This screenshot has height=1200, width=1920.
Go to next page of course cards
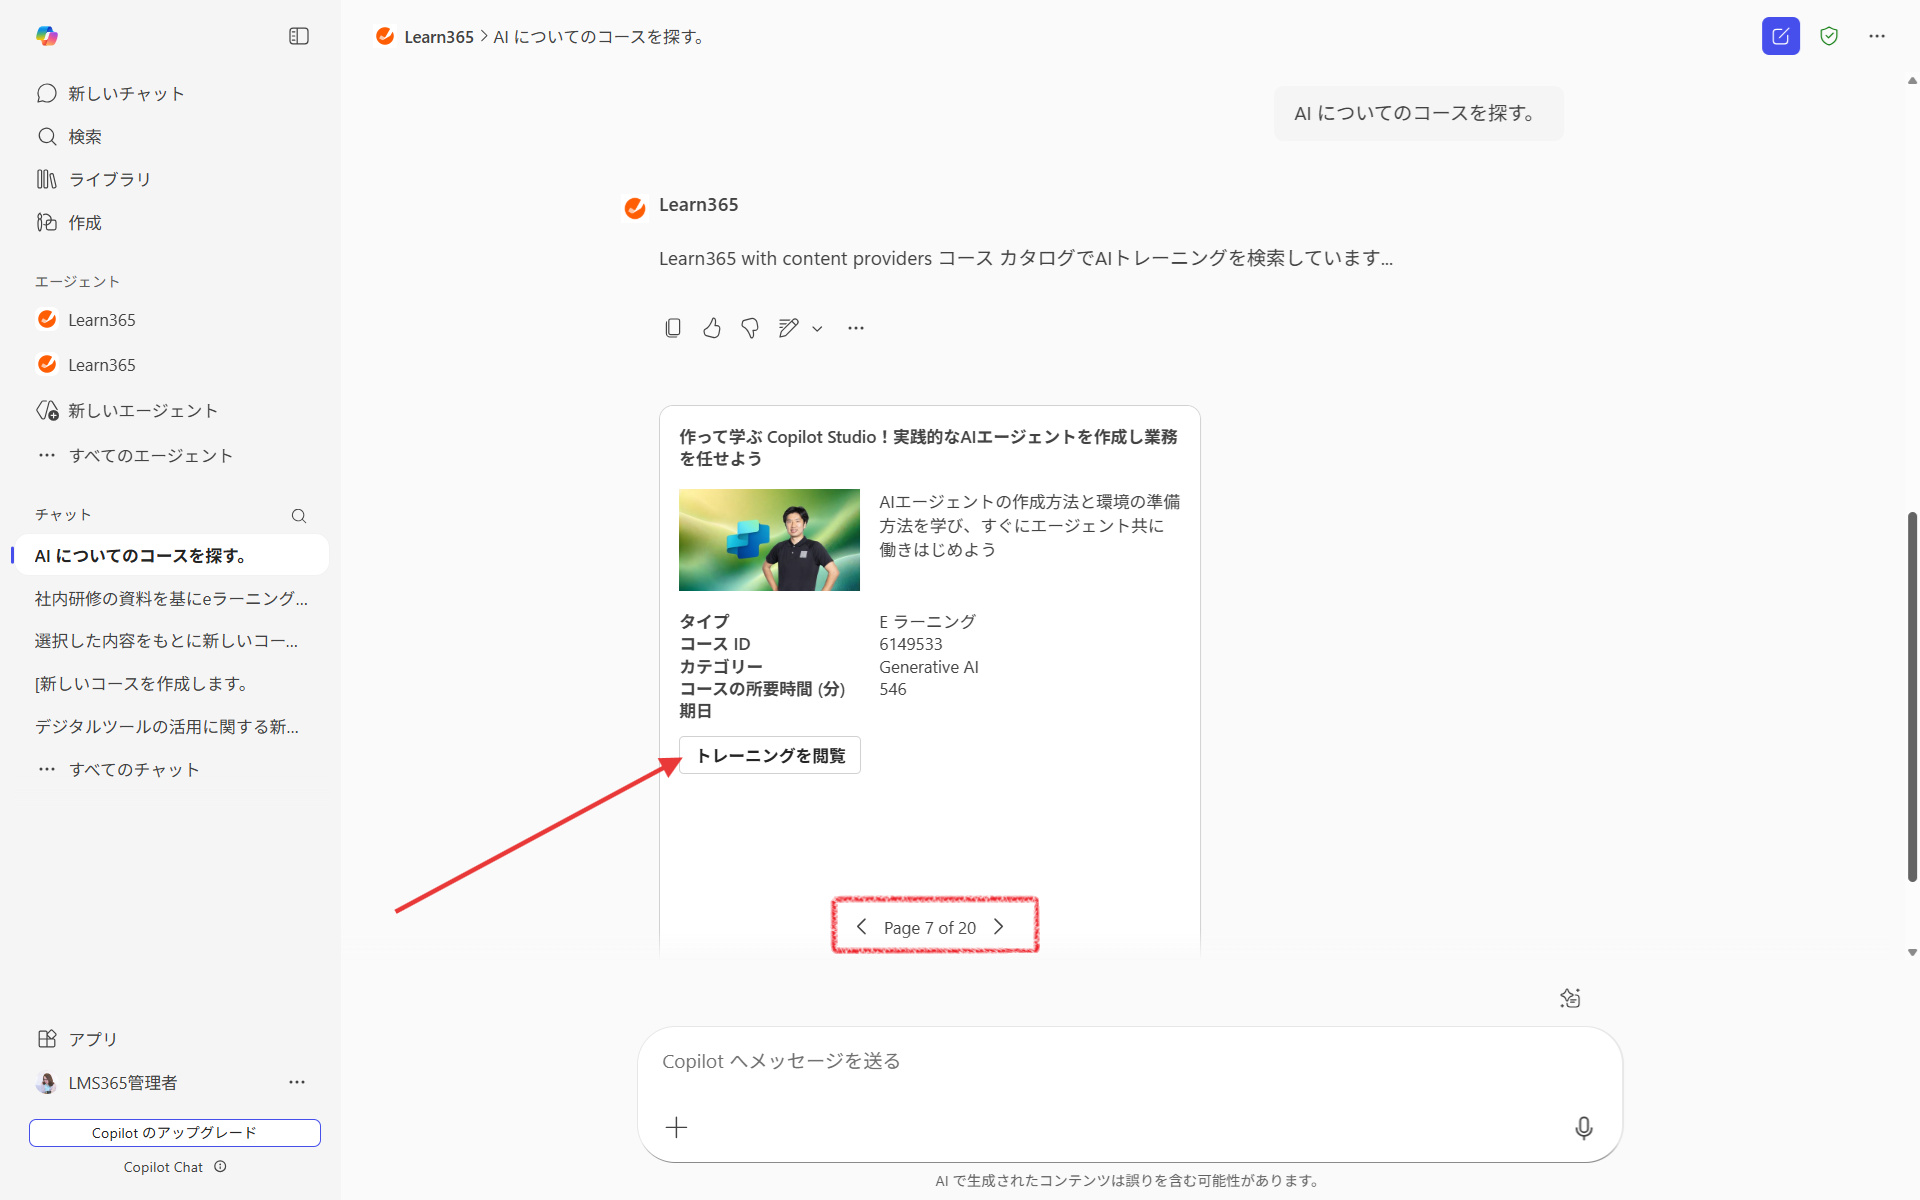click(998, 927)
